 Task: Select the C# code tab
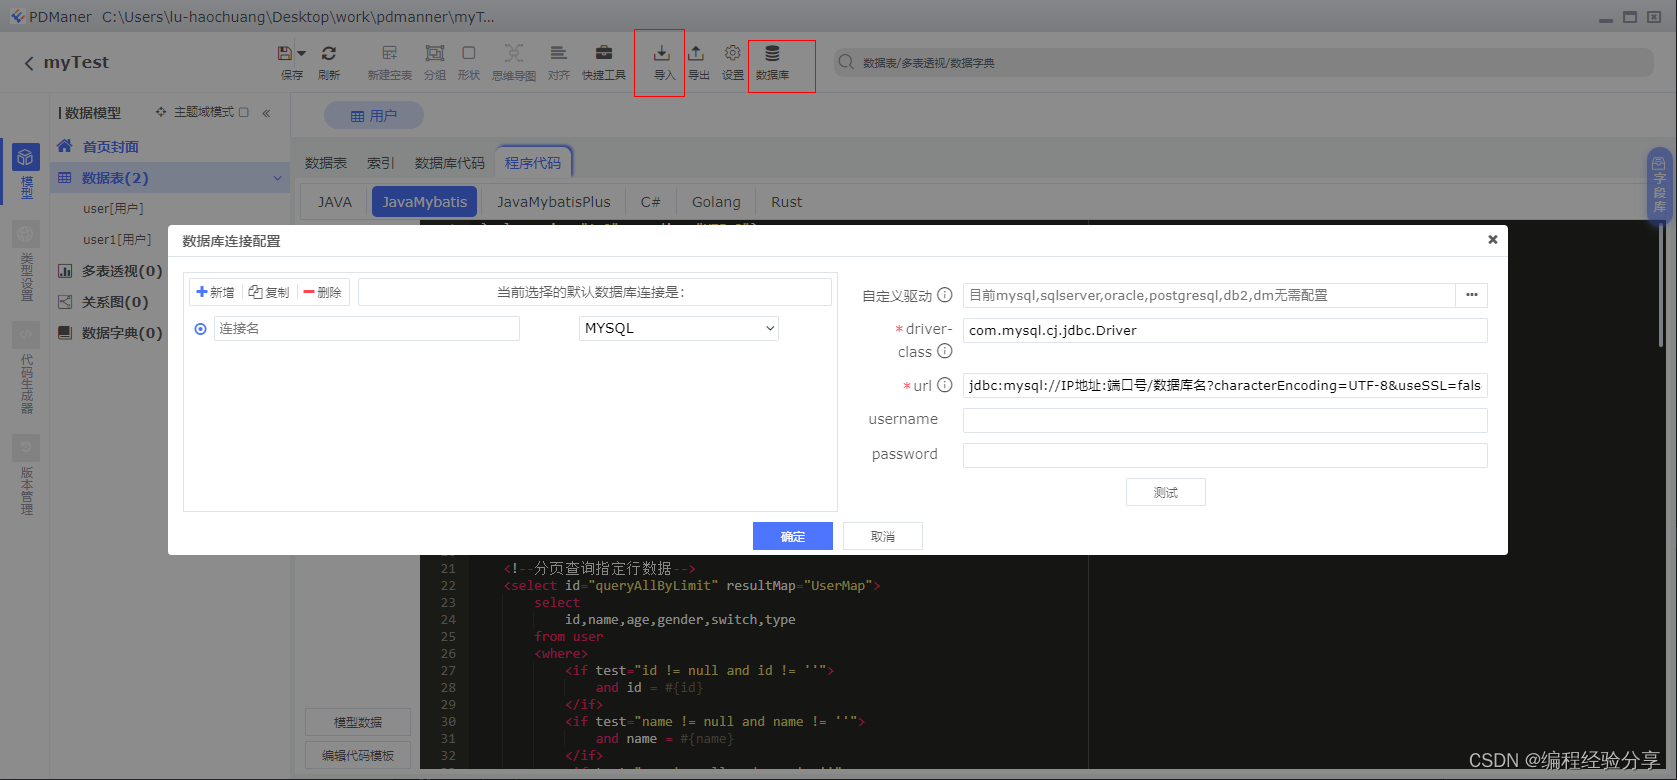651,202
